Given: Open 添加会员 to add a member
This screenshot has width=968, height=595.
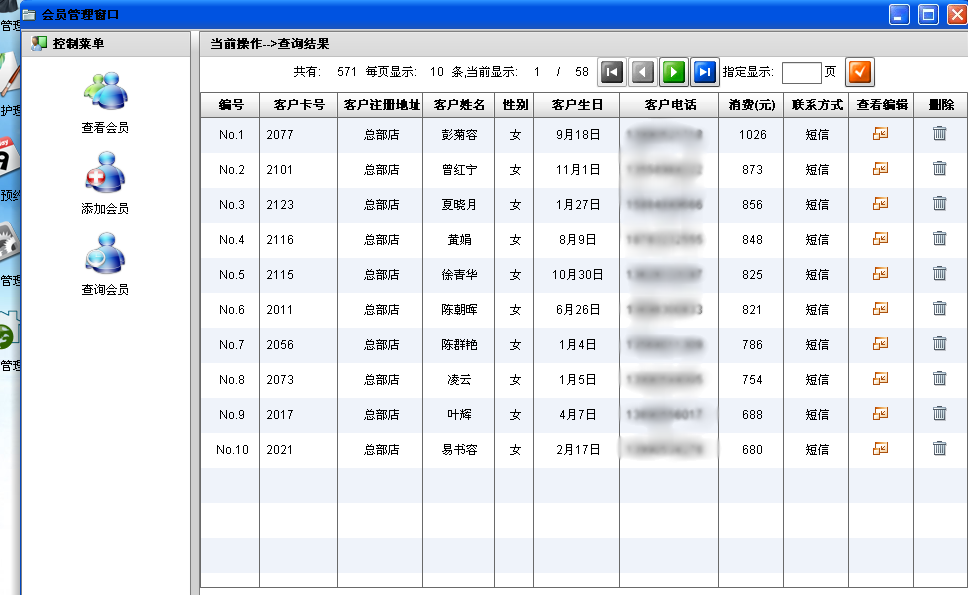Looking at the screenshot, I should [106, 183].
